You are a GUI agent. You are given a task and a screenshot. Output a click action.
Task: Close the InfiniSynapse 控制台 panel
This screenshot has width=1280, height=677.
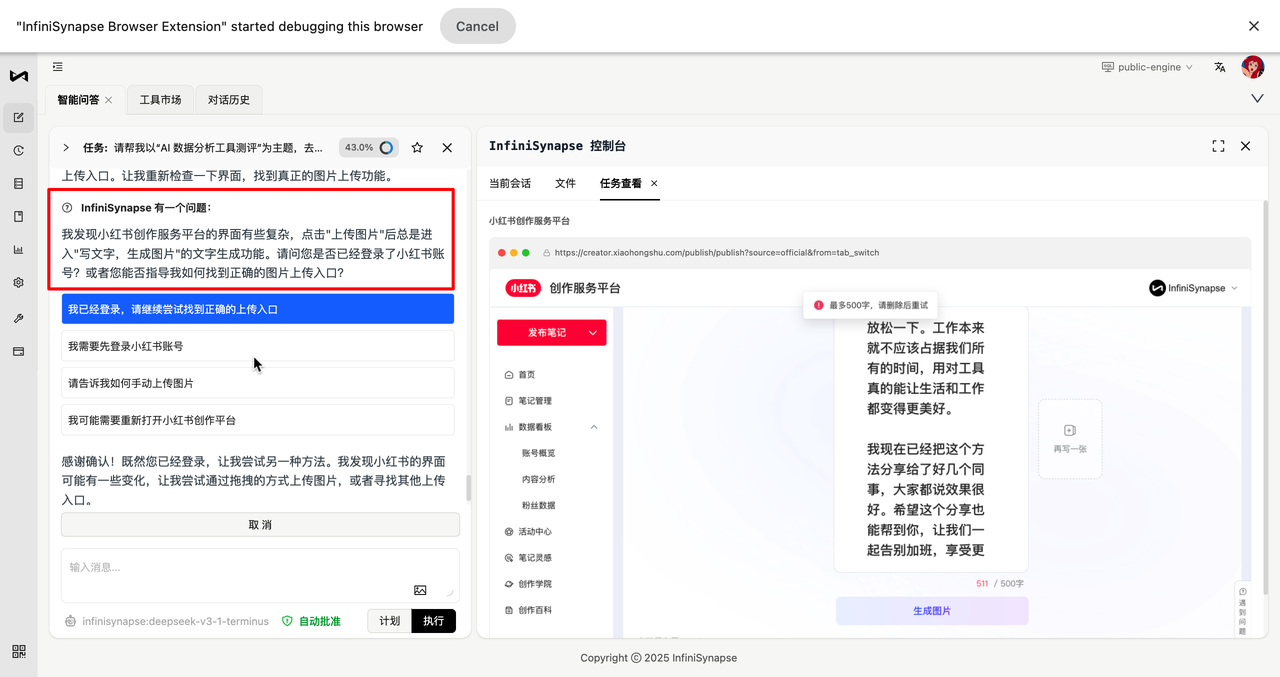(1245, 146)
